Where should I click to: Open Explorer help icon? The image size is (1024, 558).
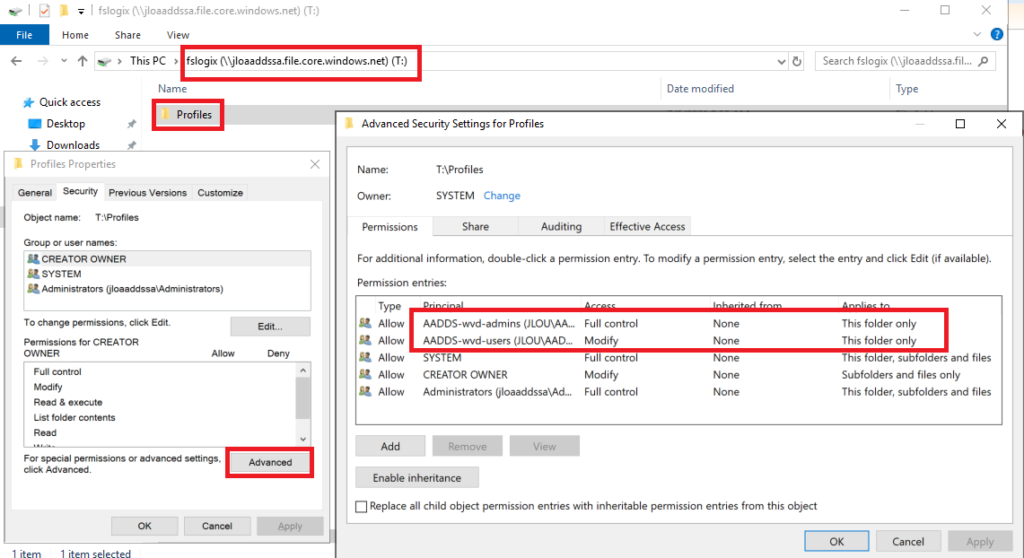(997, 35)
